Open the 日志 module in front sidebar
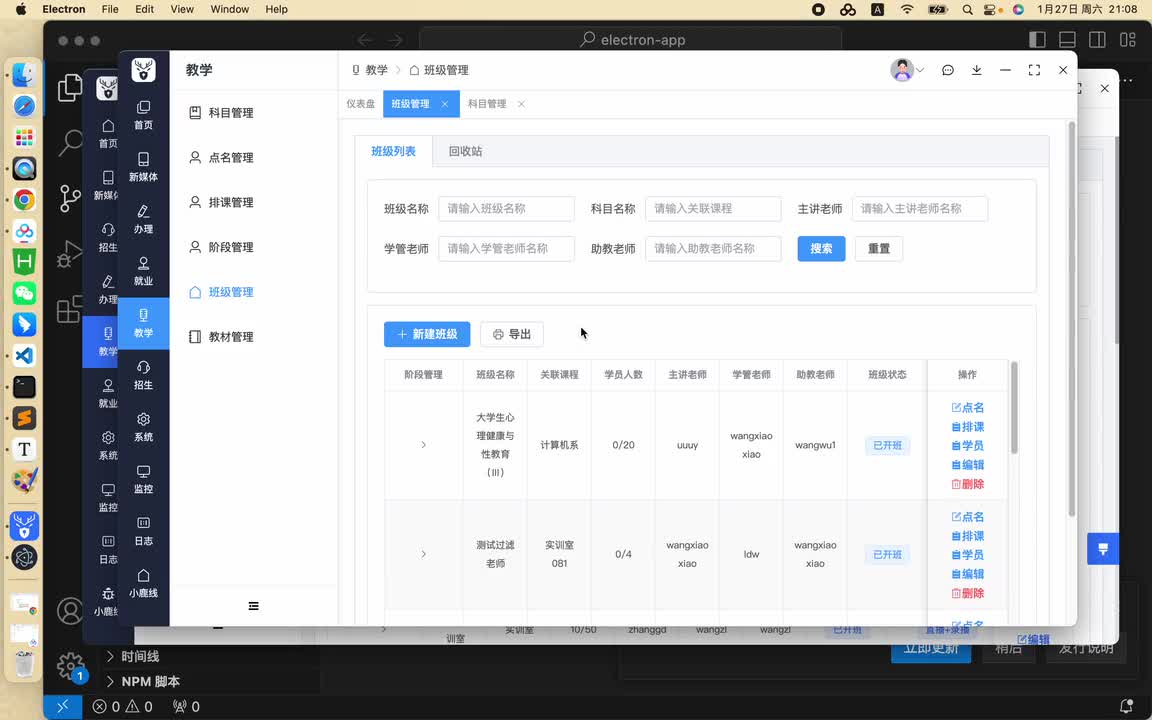1152x720 pixels. (x=143, y=531)
